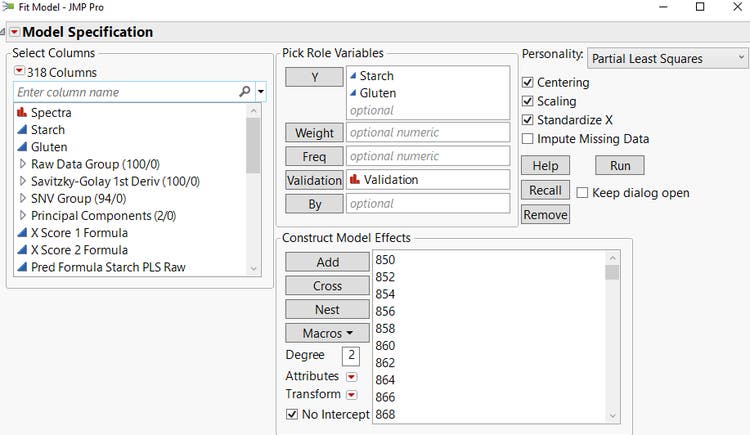The height and width of the screenshot is (435, 750).
Task: Select the Spectra column in the list
Action: tap(50, 113)
